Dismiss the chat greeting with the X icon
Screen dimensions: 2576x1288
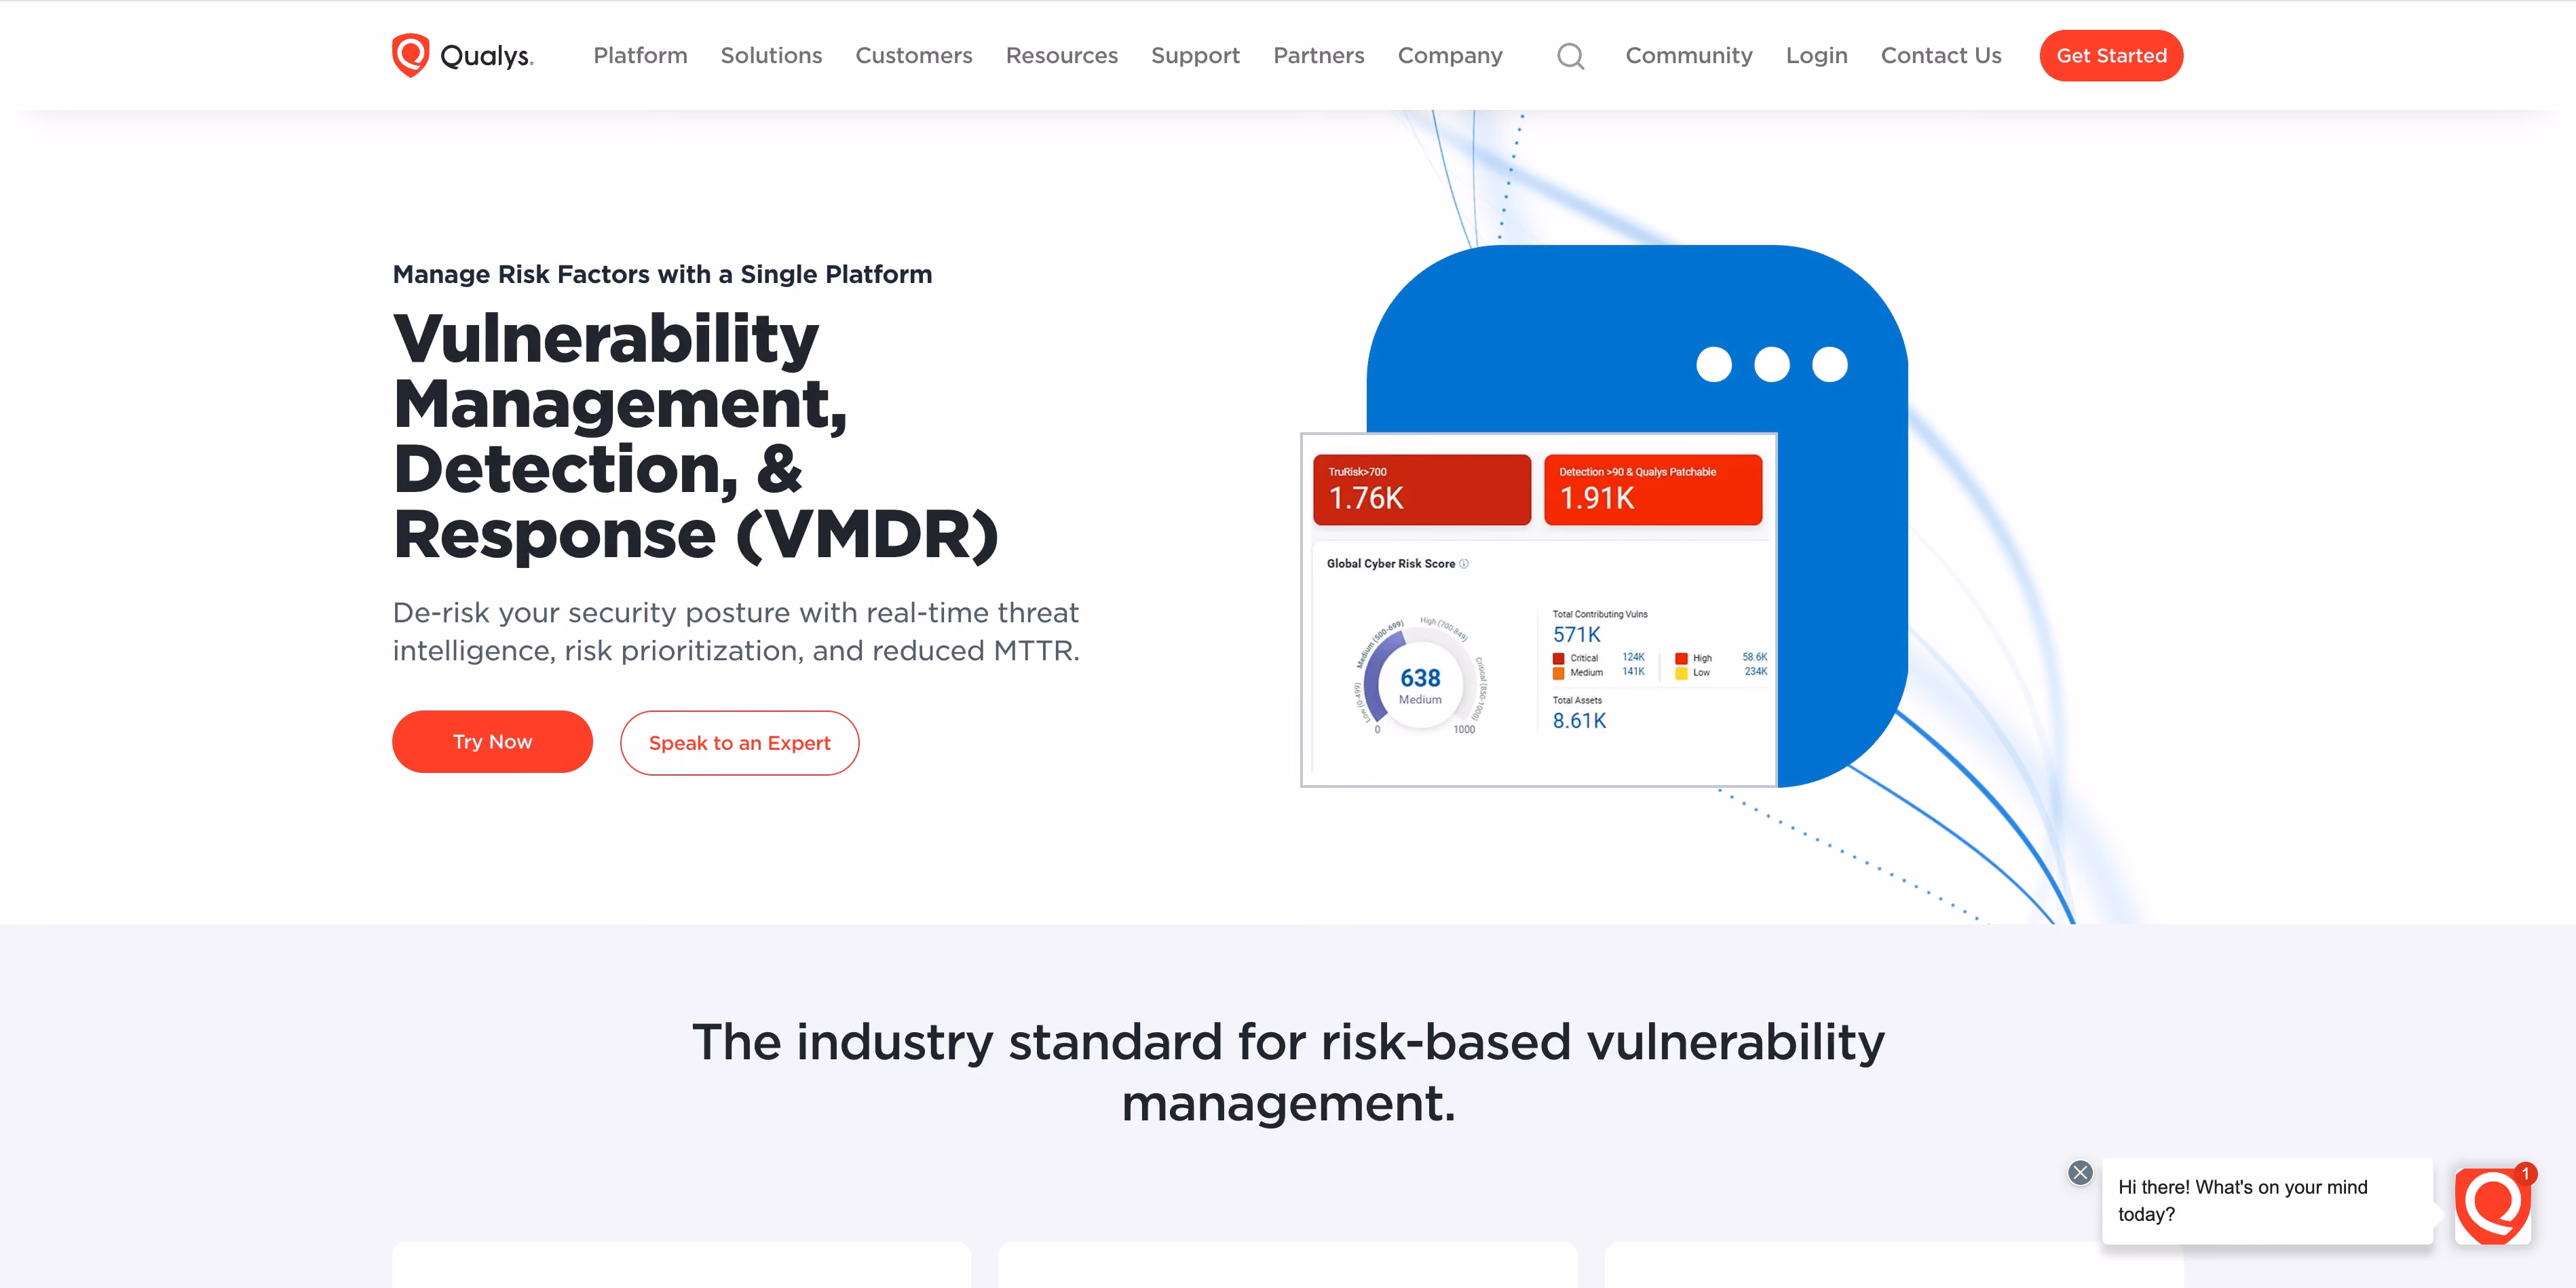2080,1172
